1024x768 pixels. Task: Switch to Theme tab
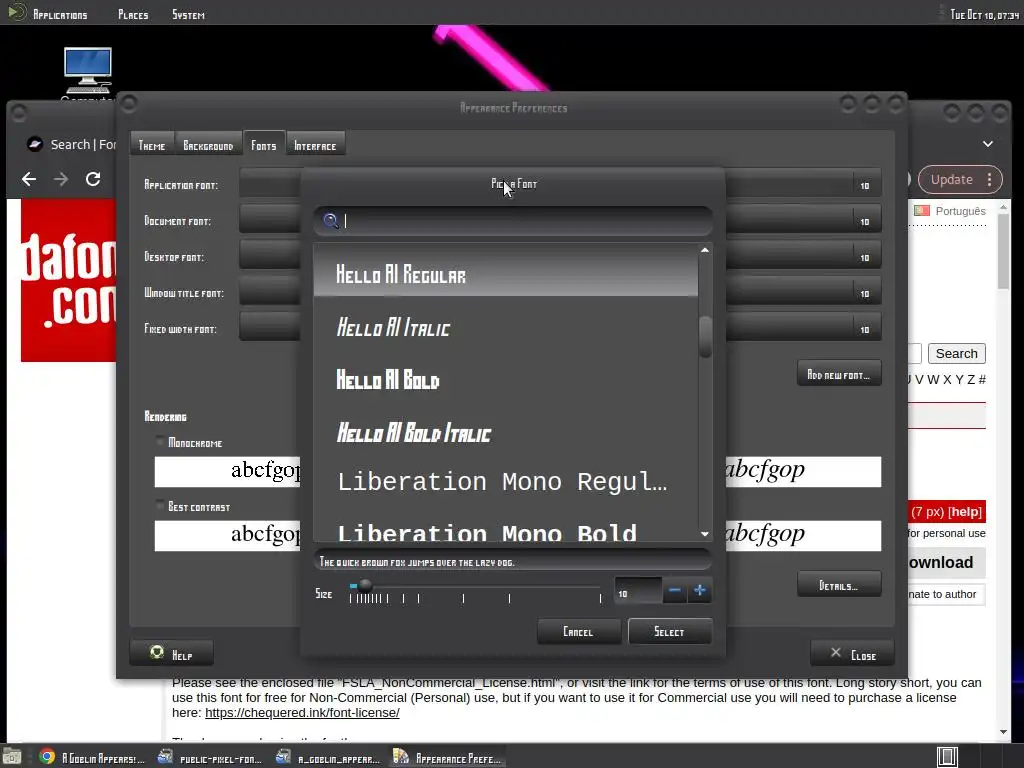click(x=152, y=146)
